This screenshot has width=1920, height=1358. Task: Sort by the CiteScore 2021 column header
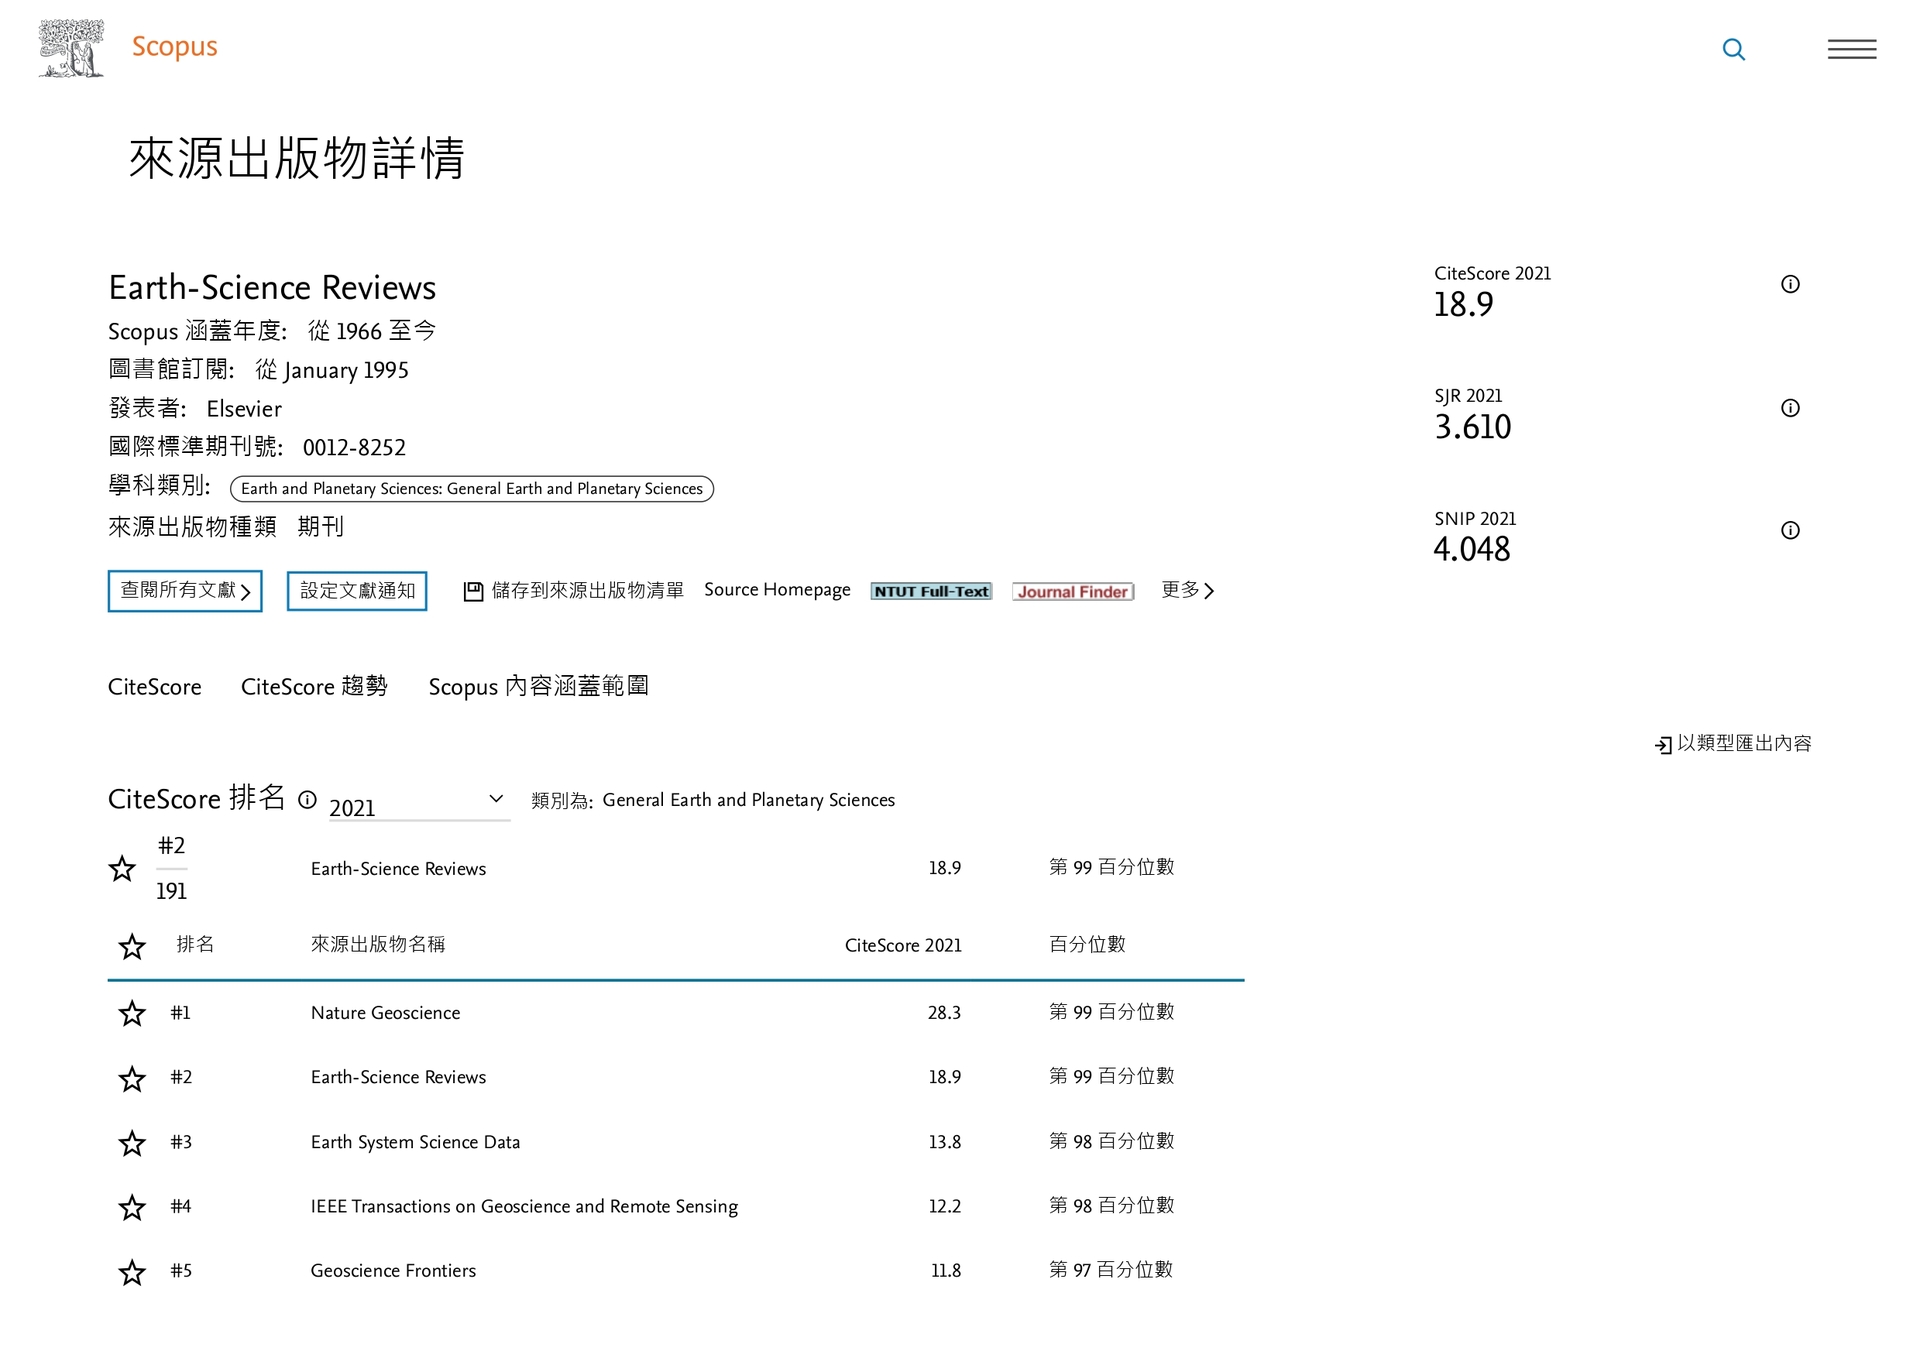(x=903, y=946)
